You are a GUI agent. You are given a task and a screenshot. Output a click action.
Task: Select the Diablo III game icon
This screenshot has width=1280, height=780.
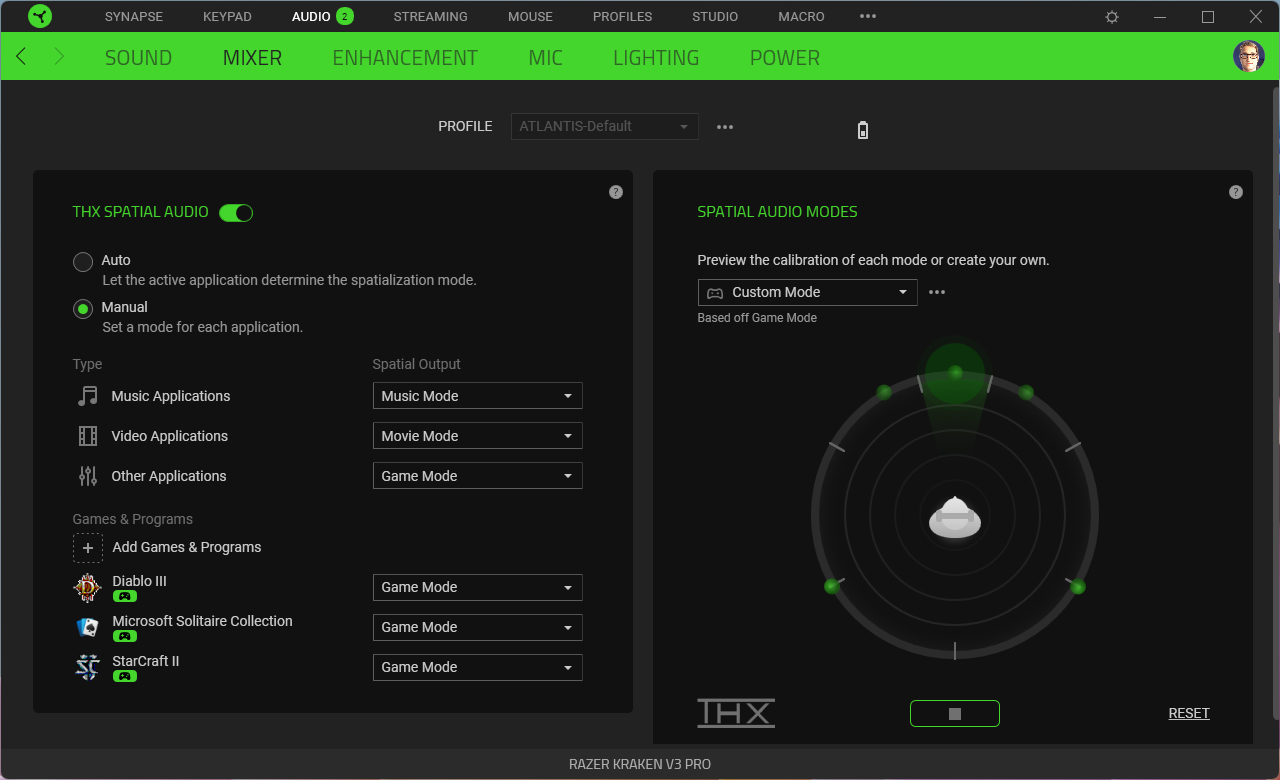click(88, 588)
